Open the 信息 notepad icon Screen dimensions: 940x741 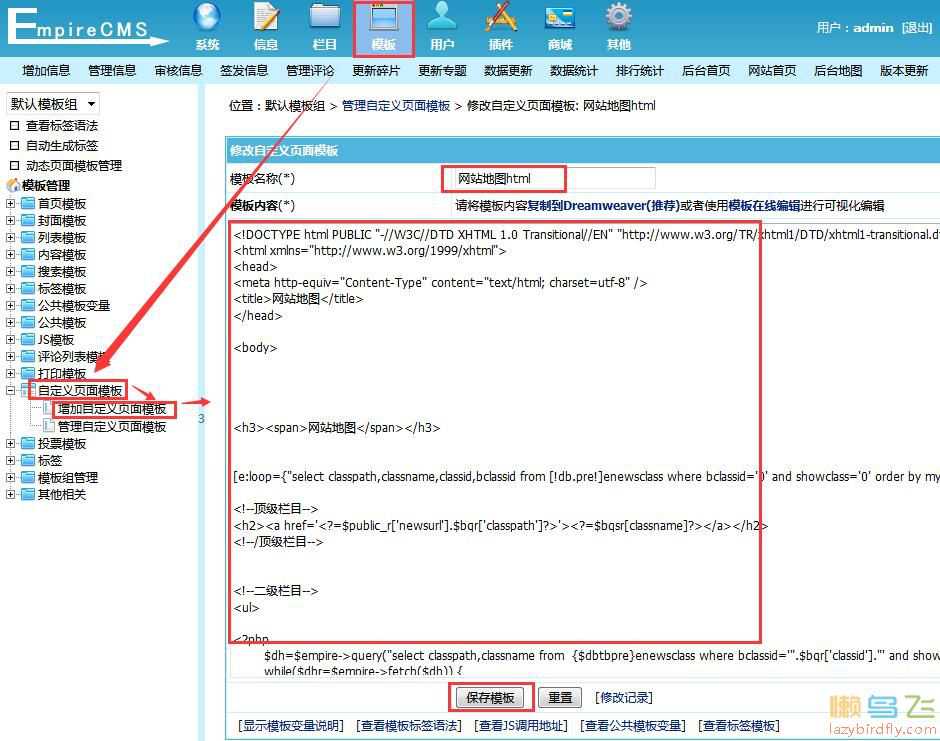pyautogui.click(x=266, y=18)
